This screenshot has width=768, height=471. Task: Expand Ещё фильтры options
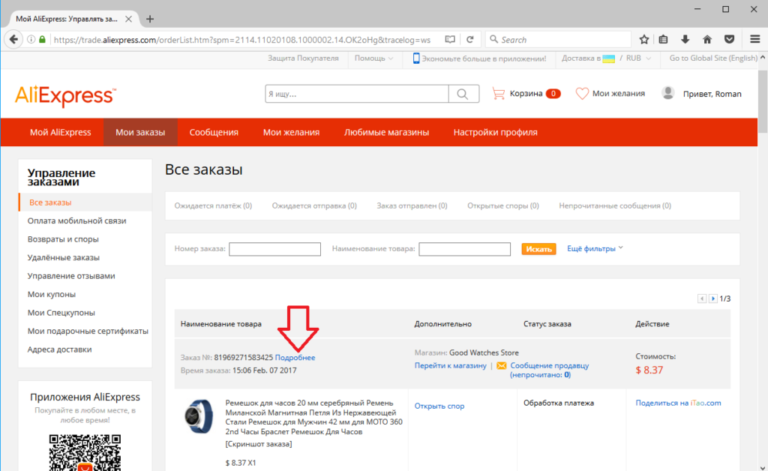click(x=595, y=249)
